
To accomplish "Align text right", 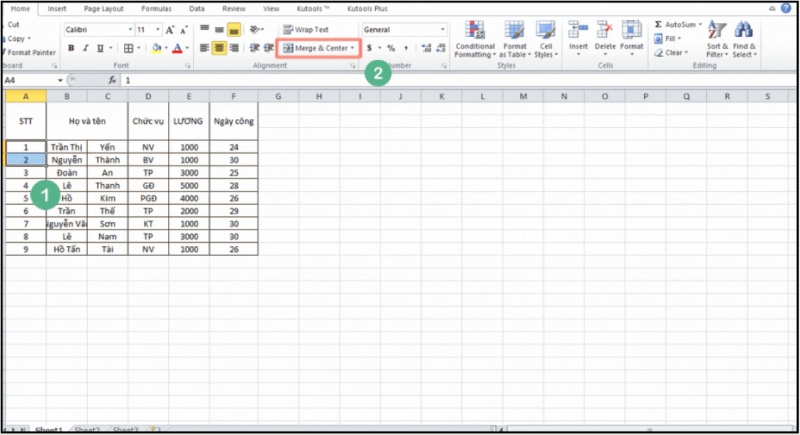I will point(234,48).
